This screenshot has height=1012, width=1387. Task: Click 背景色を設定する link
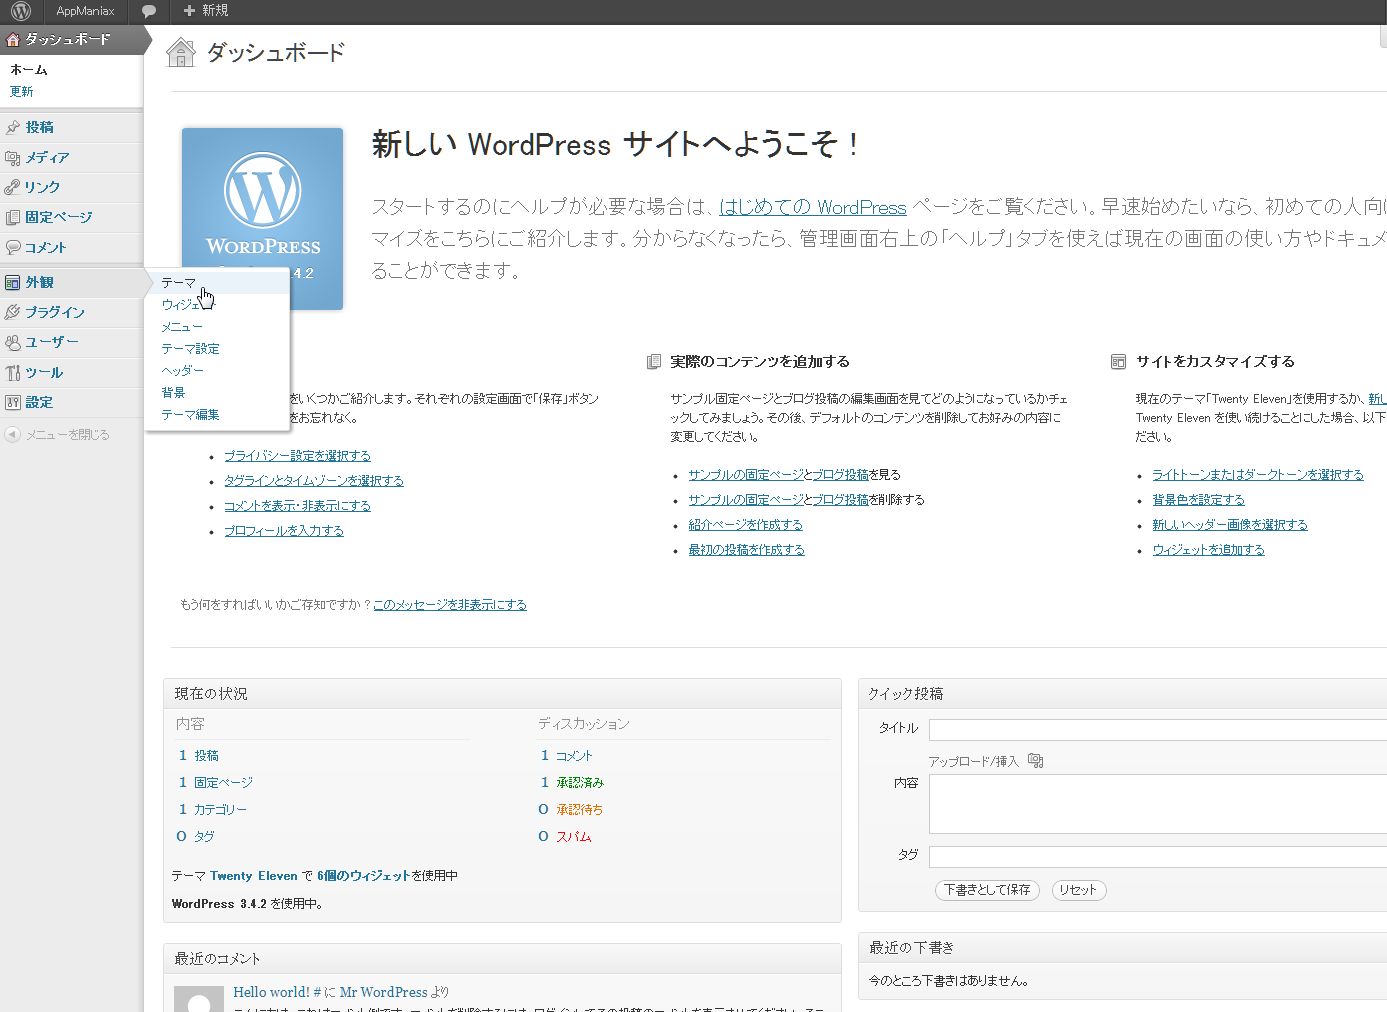point(1198,499)
